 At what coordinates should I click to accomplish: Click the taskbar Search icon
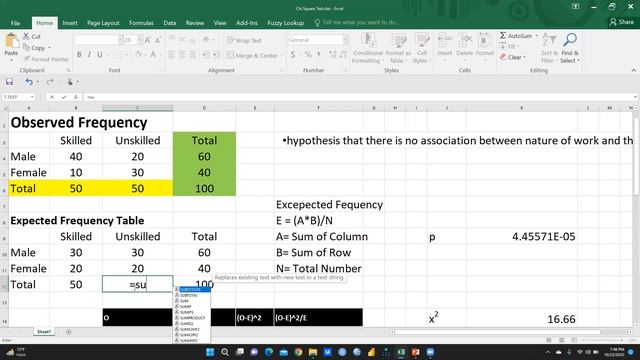click(x=224, y=352)
